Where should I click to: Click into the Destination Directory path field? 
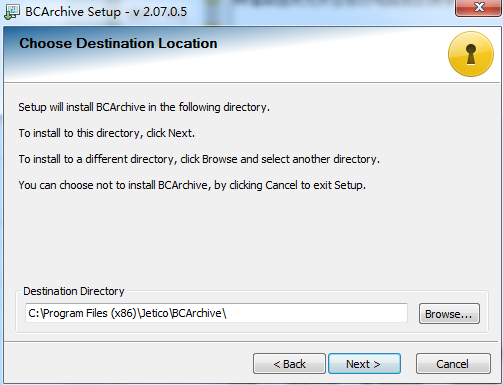(x=216, y=313)
